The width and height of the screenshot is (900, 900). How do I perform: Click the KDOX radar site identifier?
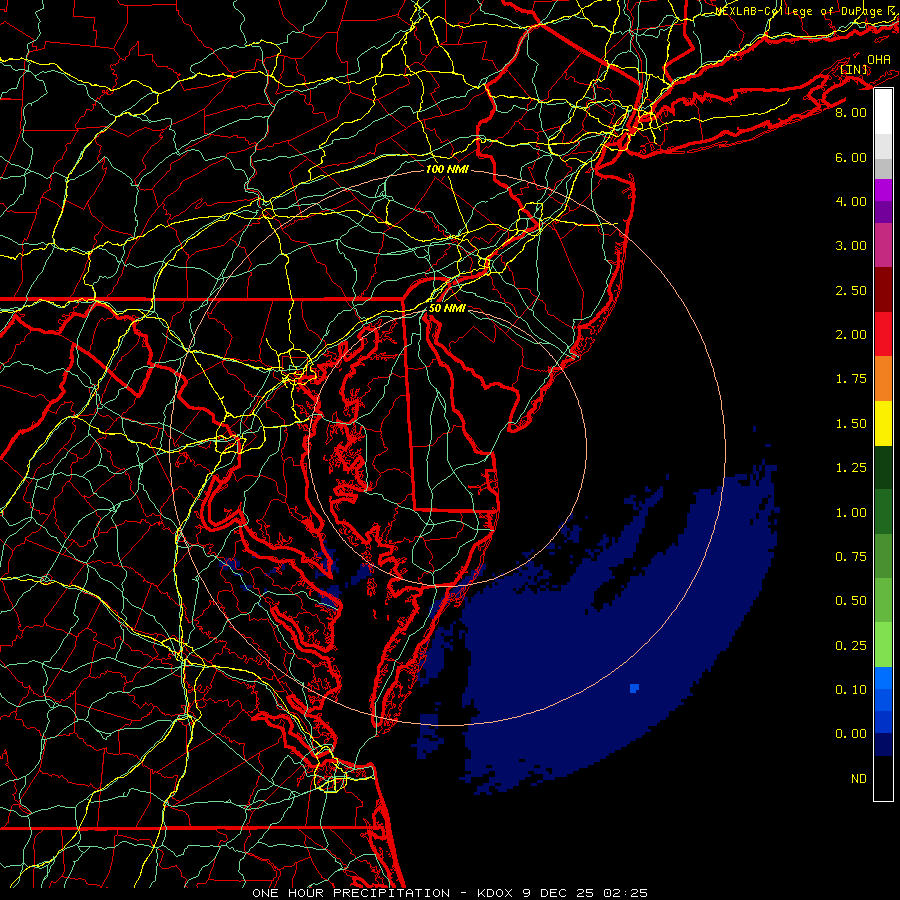point(496,893)
